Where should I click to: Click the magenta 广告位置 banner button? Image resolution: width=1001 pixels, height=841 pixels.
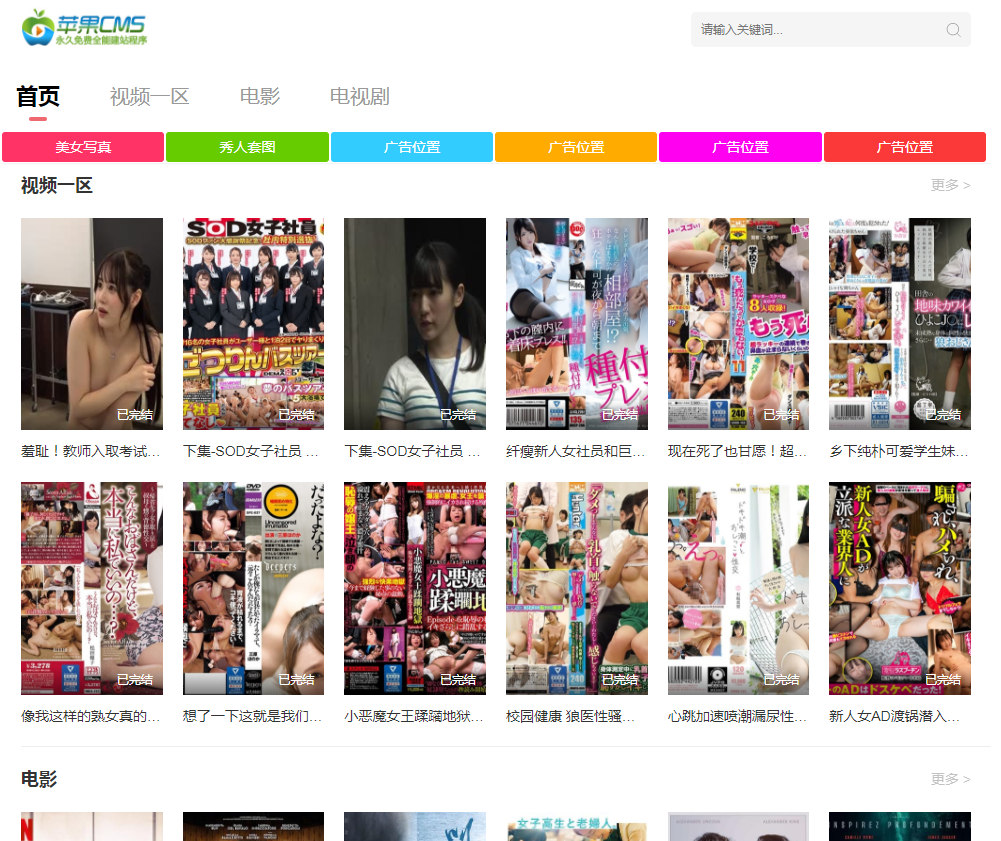point(740,147)
